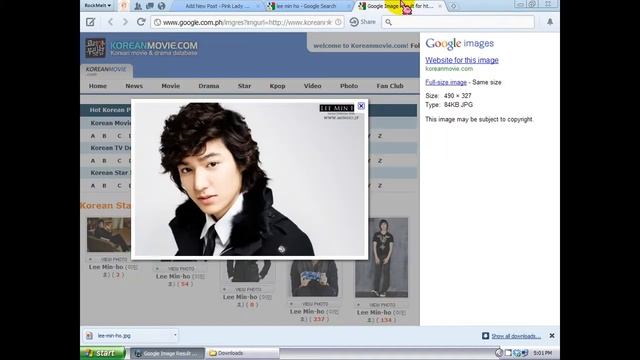The image size is (640, 360).
Task: Expand the lee-min-ho.jpg download dropdown arrow
Action: tap(175, 335)
